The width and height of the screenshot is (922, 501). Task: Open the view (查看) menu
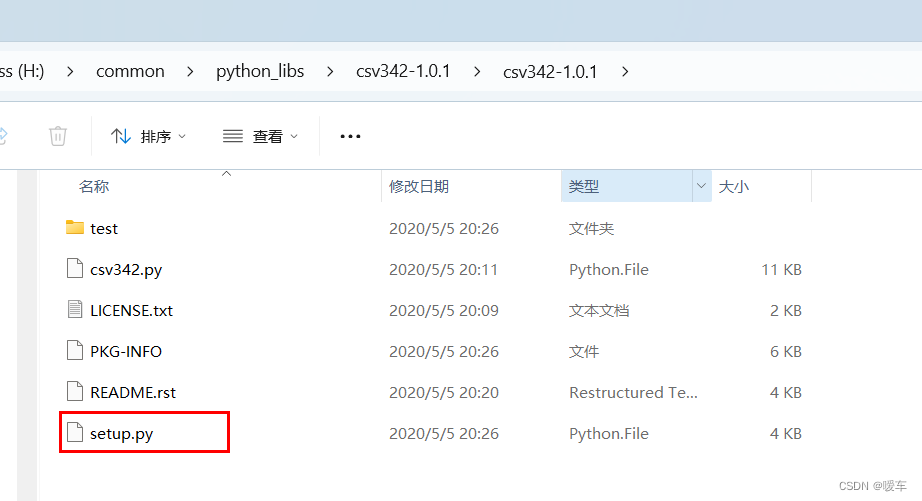[260, 136]
